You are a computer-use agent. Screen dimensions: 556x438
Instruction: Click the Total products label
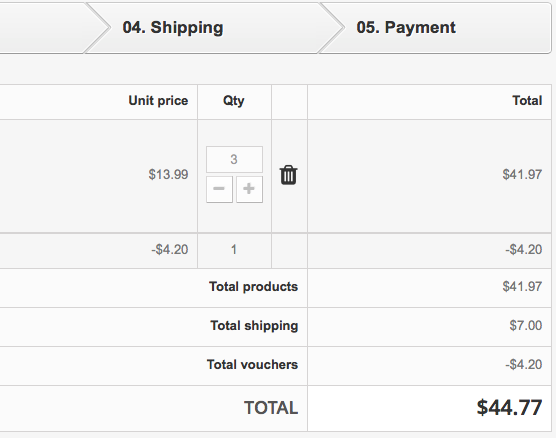point(254,287)
